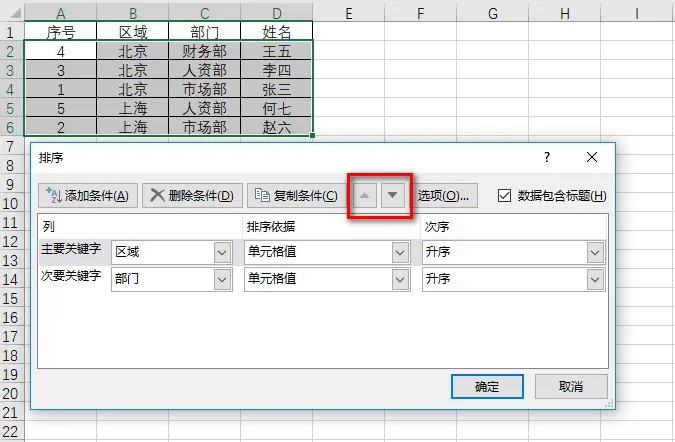
Task: Open primary key order 升序 dropdown
Action: [595, 252]
